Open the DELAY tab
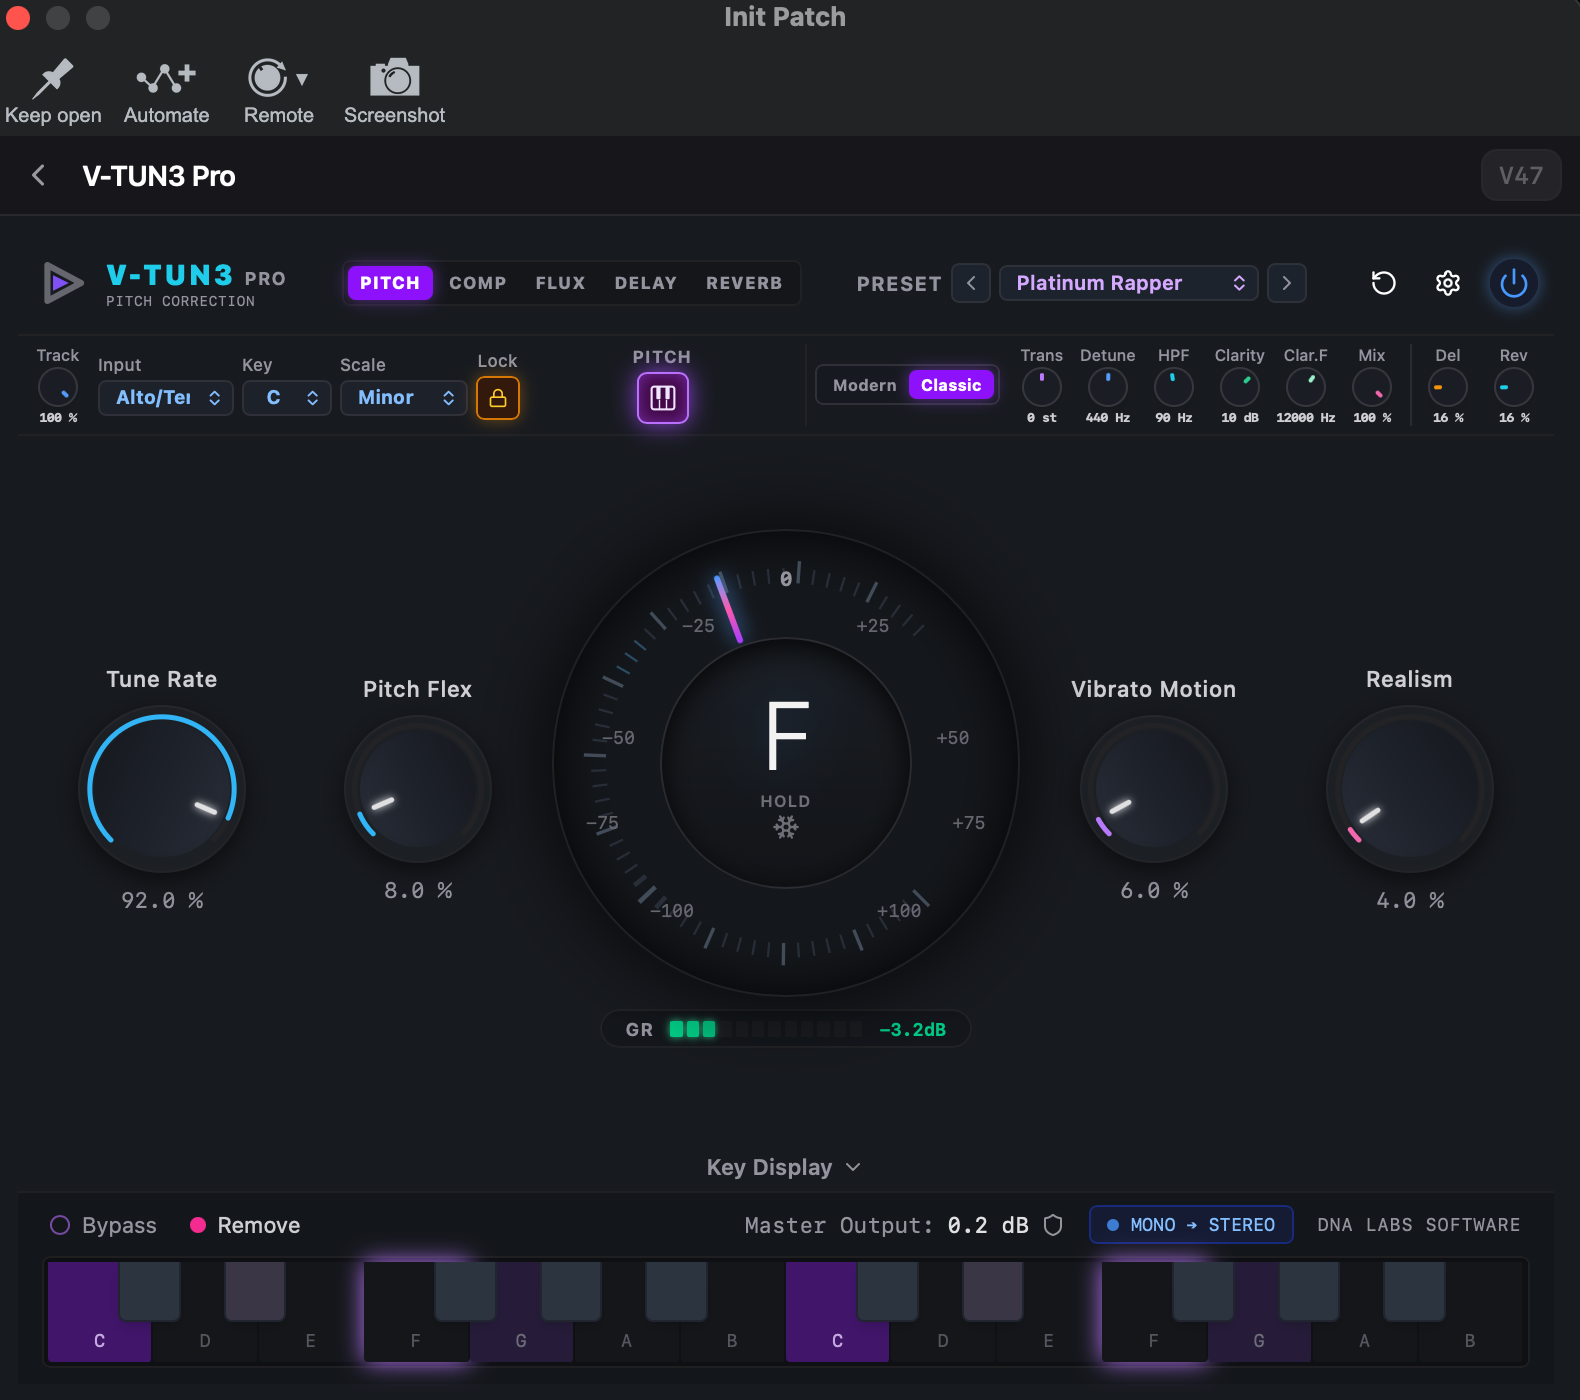This screenshot has height=1400, width=1580. tap(646, 283)
